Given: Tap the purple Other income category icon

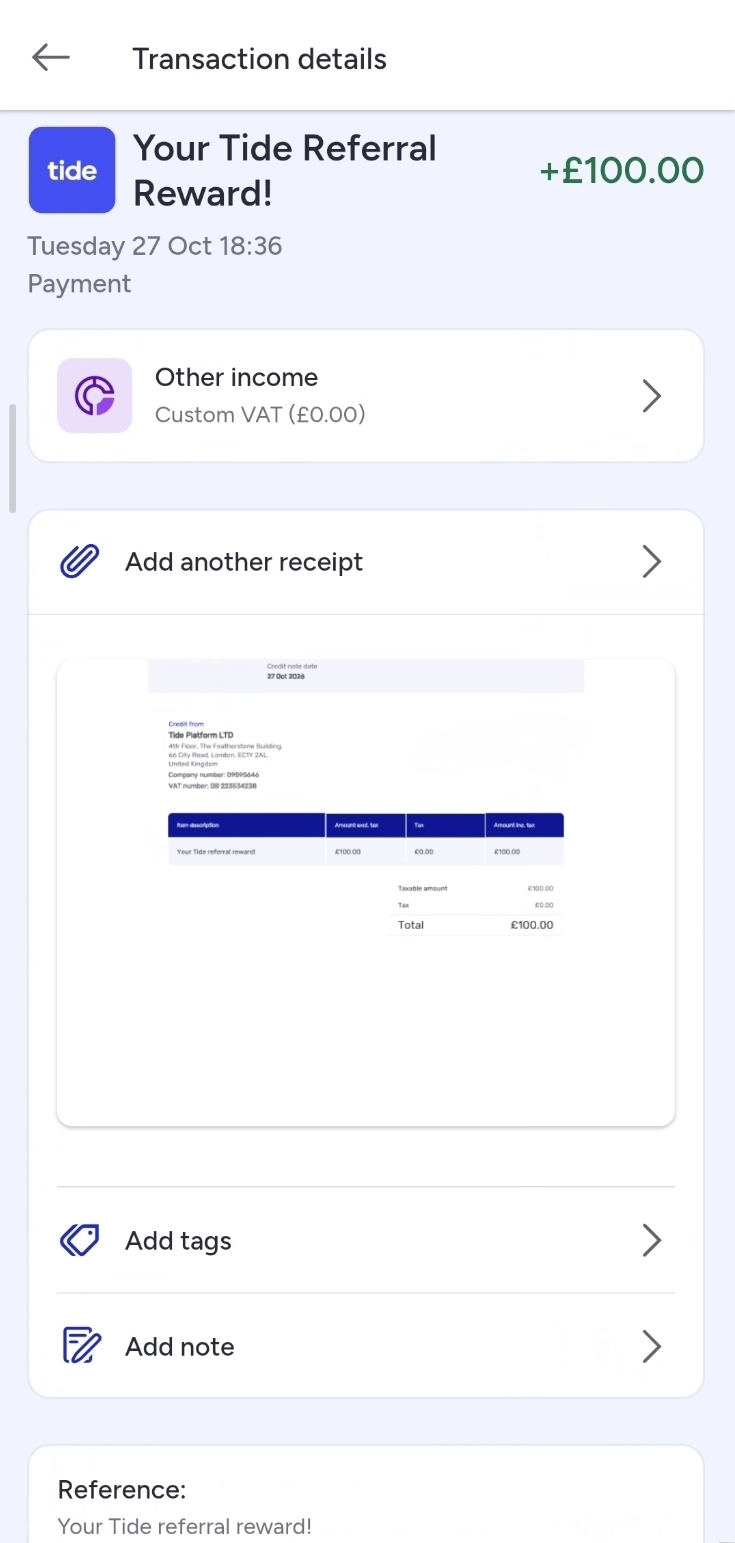Looking at the screenshot, I should pyautogui.click(x=95, y=396).
